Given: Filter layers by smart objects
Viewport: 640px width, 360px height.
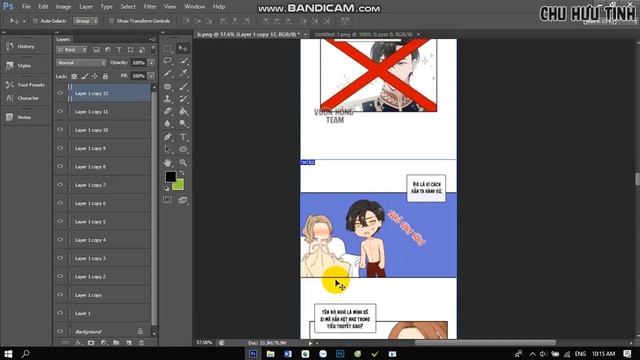Looking at the screenshot, I should (x=142, y=50).
